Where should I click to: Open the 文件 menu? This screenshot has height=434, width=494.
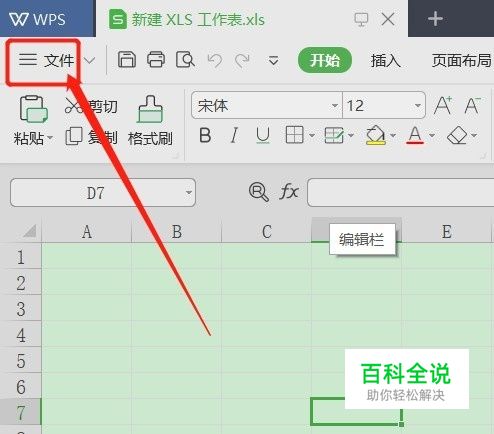(46, 61)
